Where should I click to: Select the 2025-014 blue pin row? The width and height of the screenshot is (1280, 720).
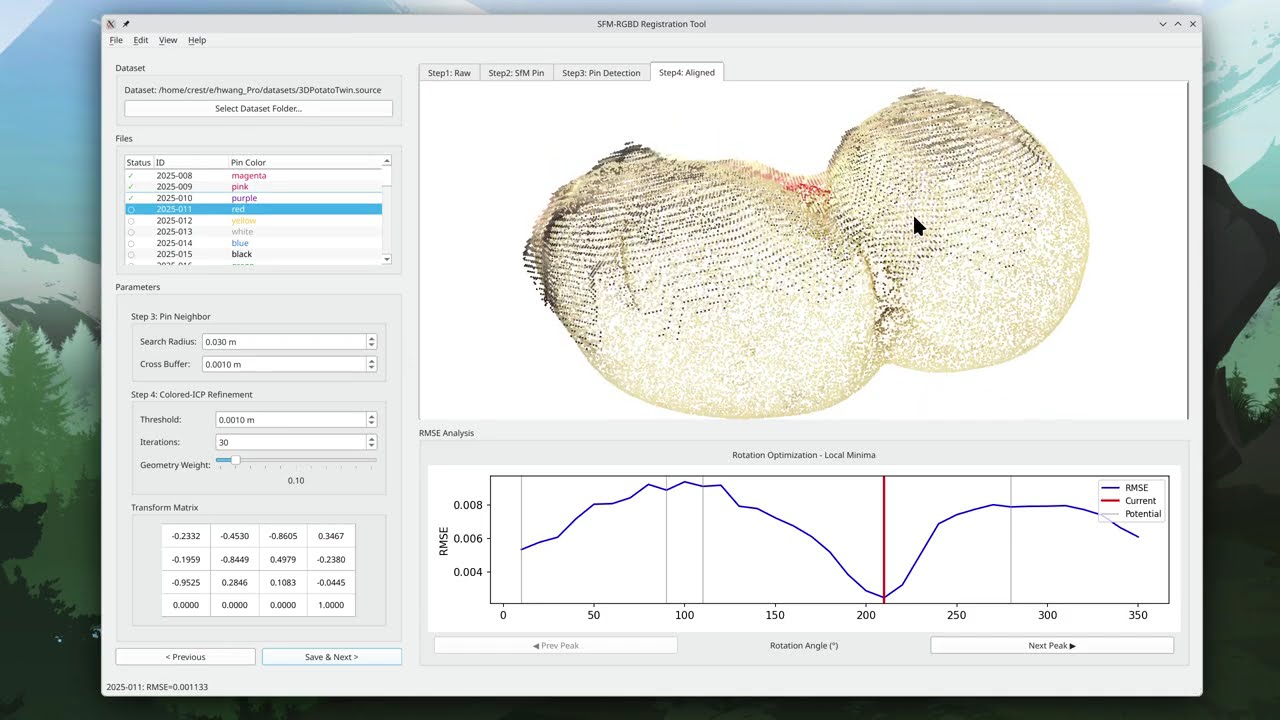[x=253, y=243]
